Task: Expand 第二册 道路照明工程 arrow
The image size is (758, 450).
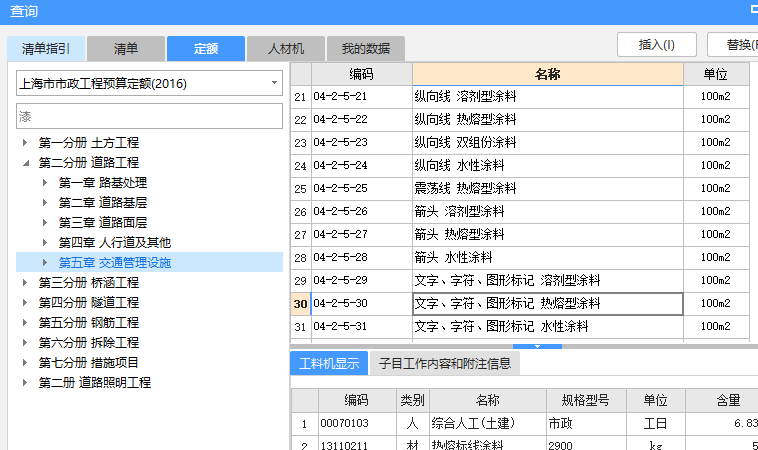Action: coord(25,382)
